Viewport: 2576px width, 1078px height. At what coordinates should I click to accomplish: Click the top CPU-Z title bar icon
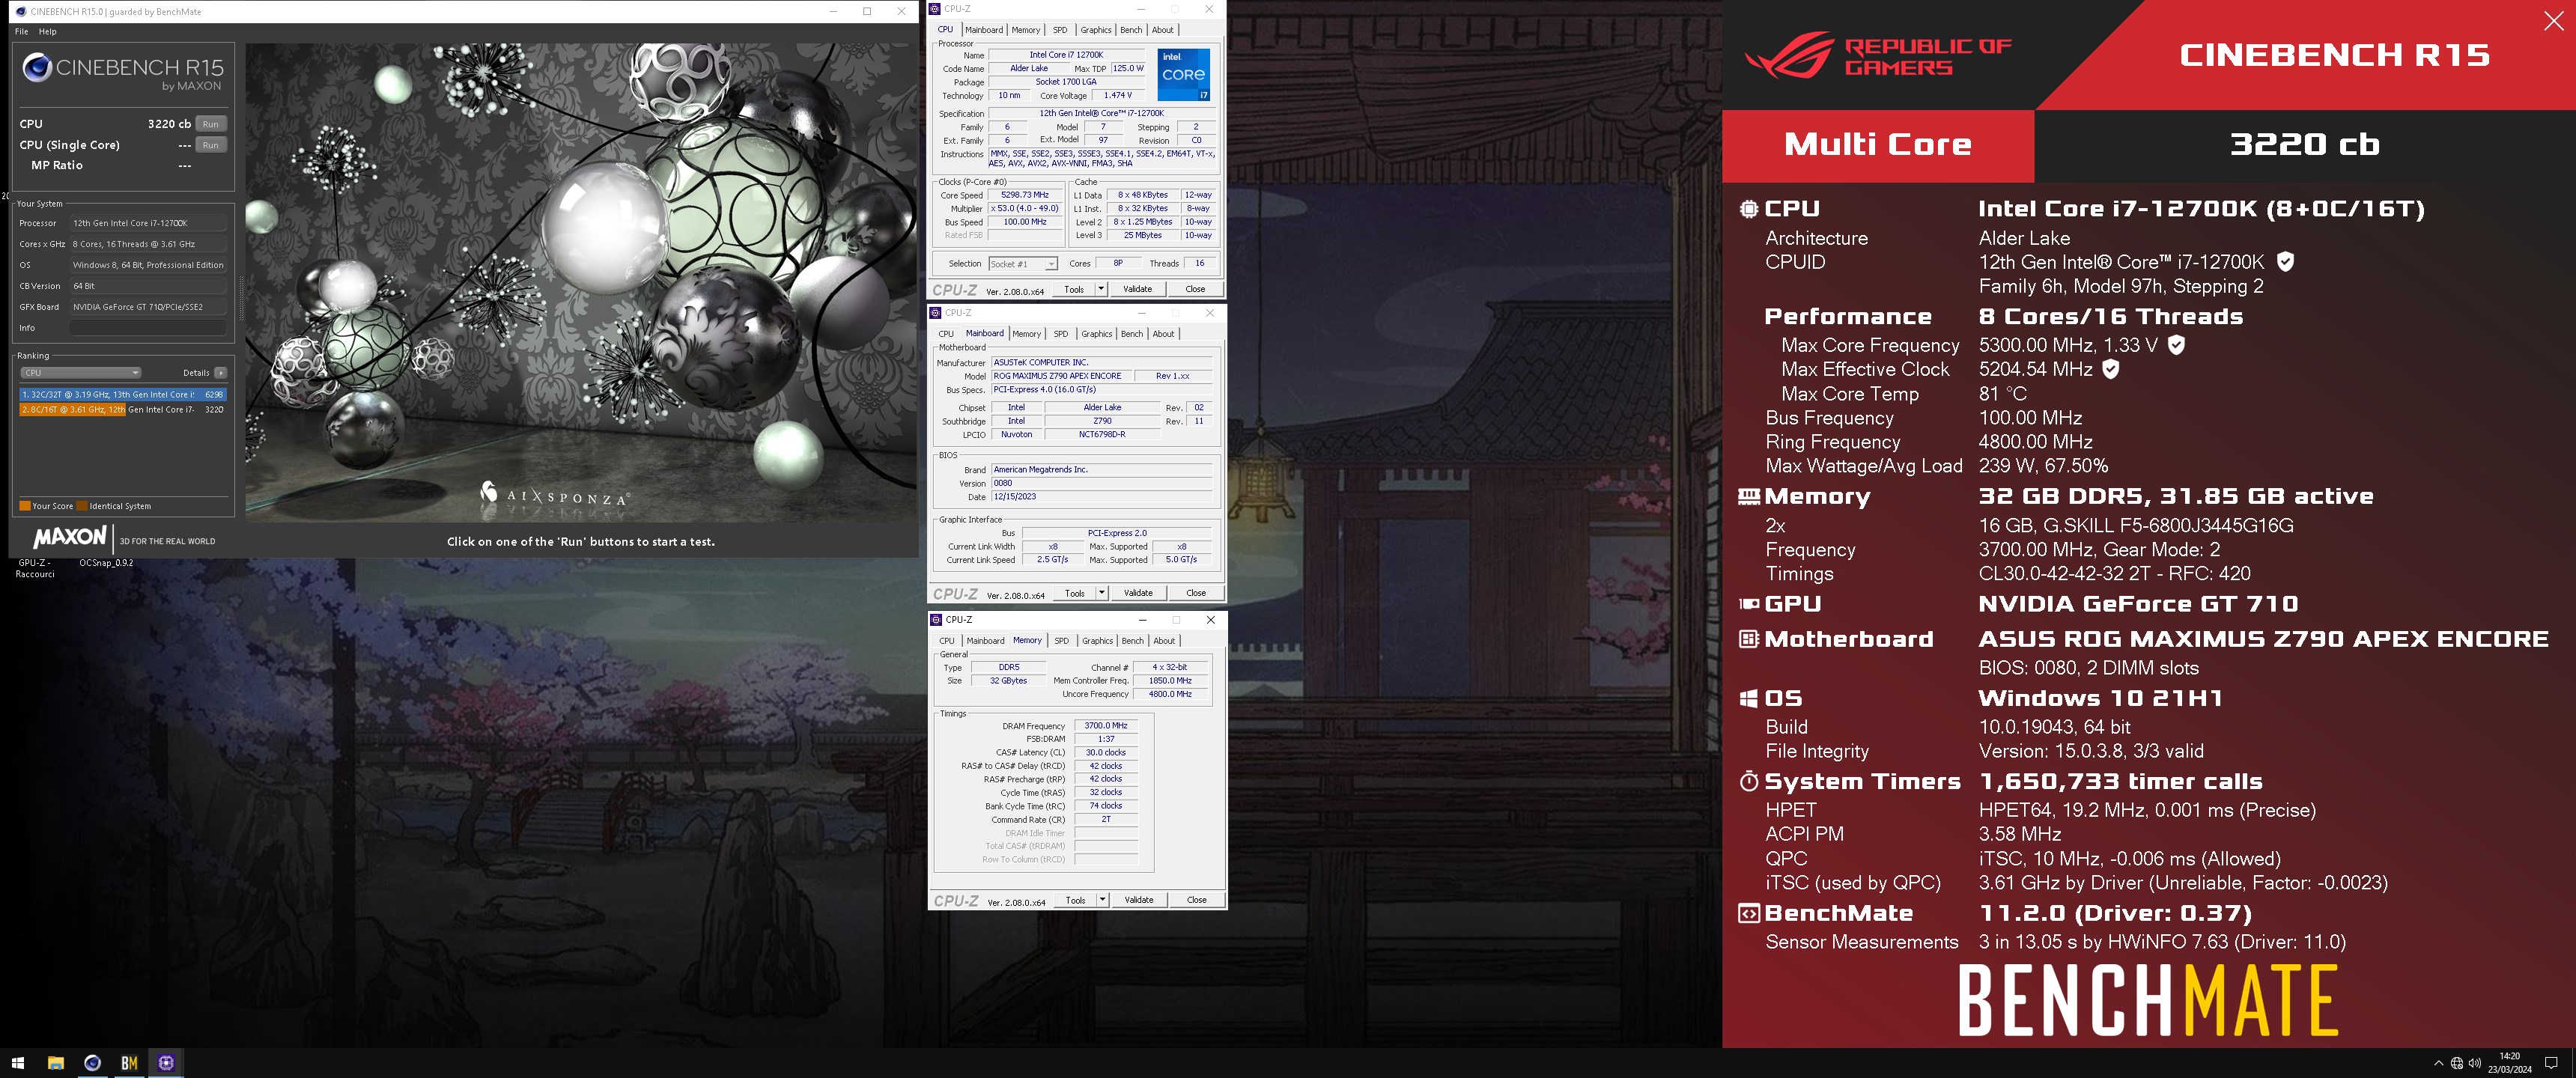point(936,9)
